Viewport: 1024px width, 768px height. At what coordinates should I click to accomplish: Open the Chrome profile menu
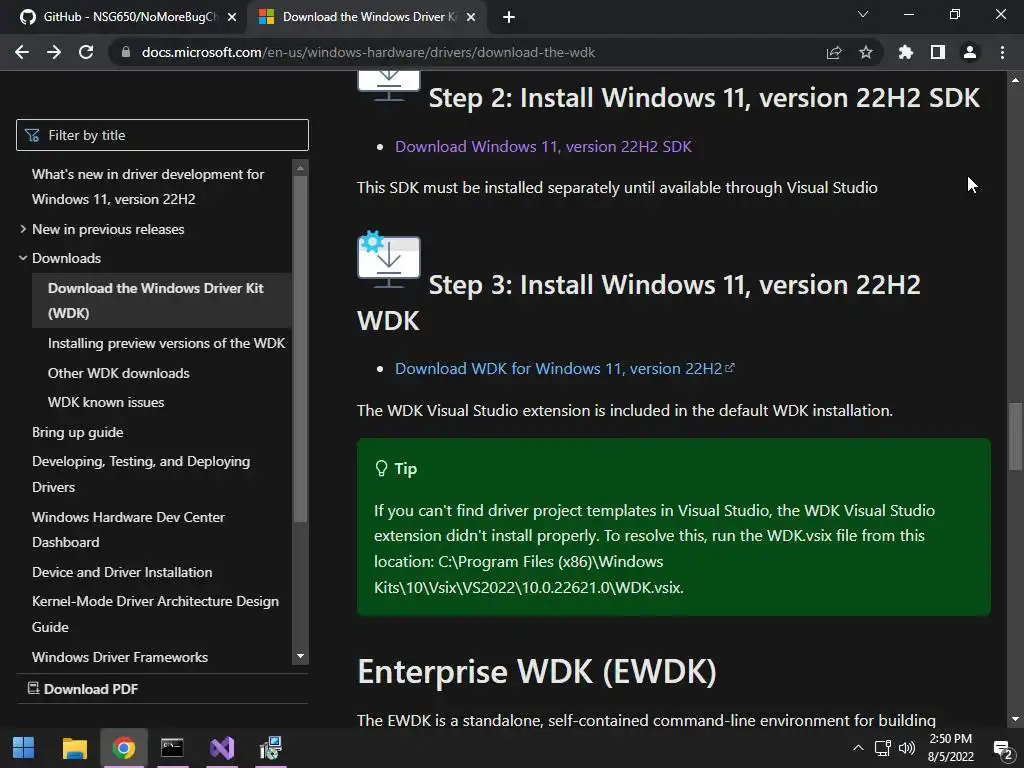click(x=970, y=52)
